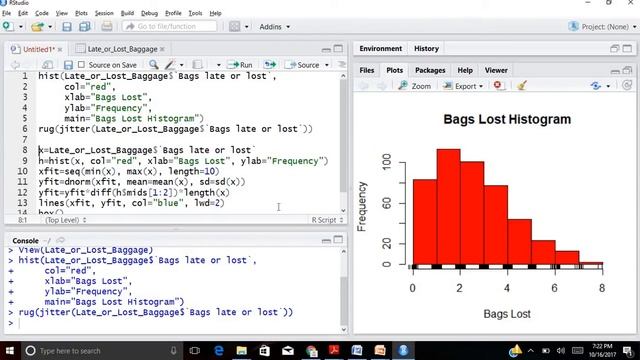The image size is (640, 360).
Task: Open the Code menu
Action: [x=42, y=13]
